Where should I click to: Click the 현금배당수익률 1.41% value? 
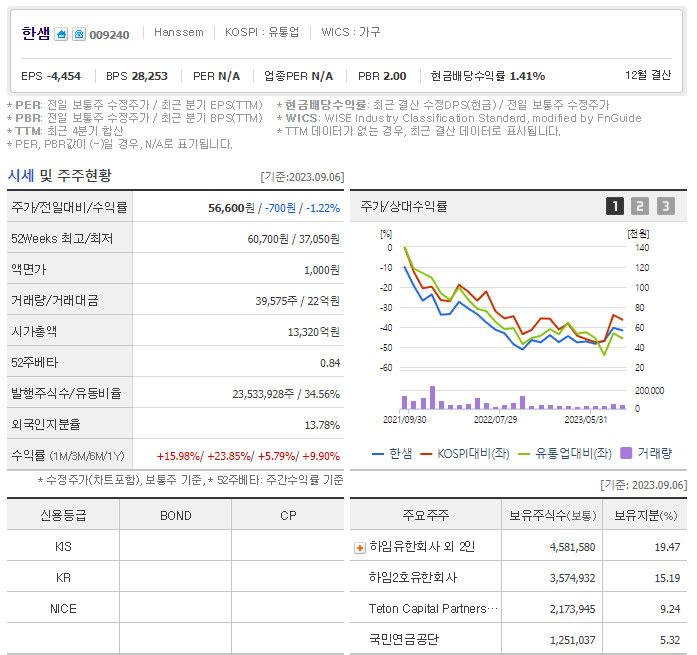coord(527,76)
